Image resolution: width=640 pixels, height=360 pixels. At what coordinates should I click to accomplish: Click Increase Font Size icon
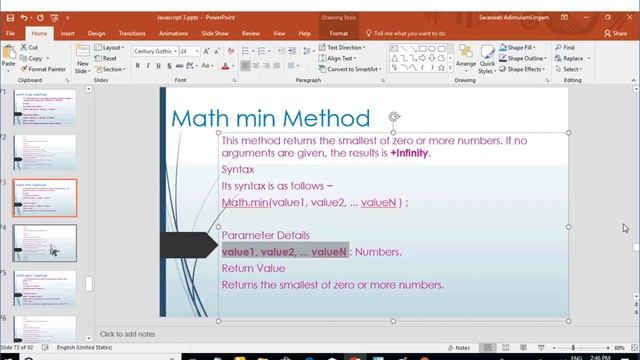pos(207,51)
